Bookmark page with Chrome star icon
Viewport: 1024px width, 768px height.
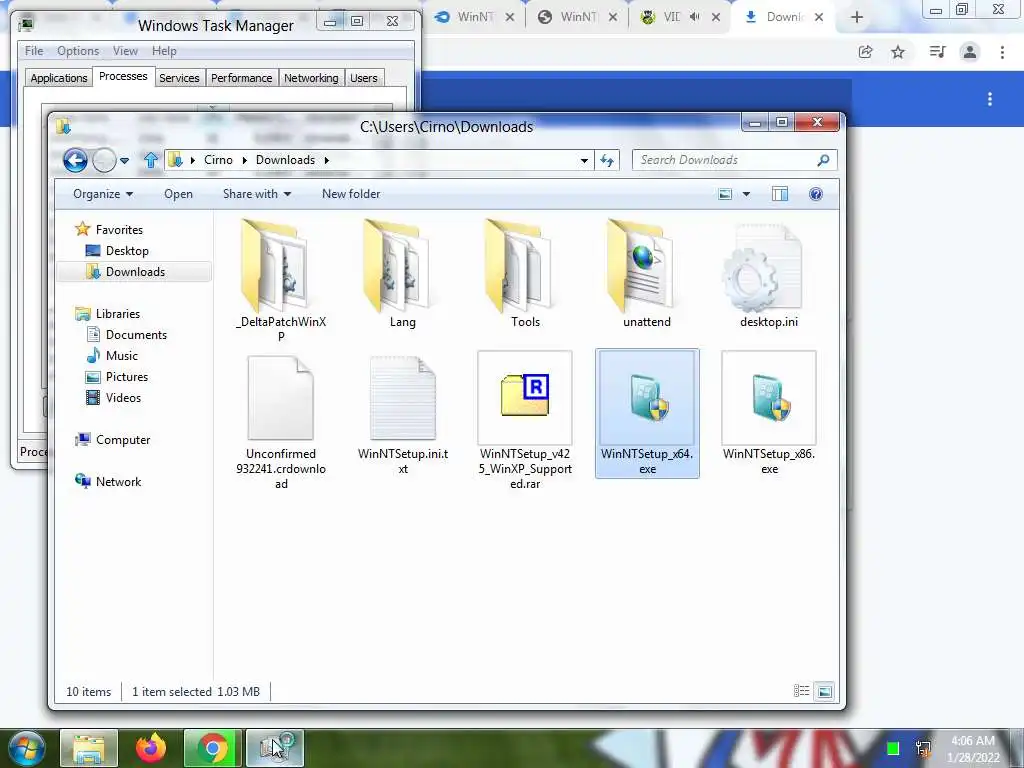[898, 52]
